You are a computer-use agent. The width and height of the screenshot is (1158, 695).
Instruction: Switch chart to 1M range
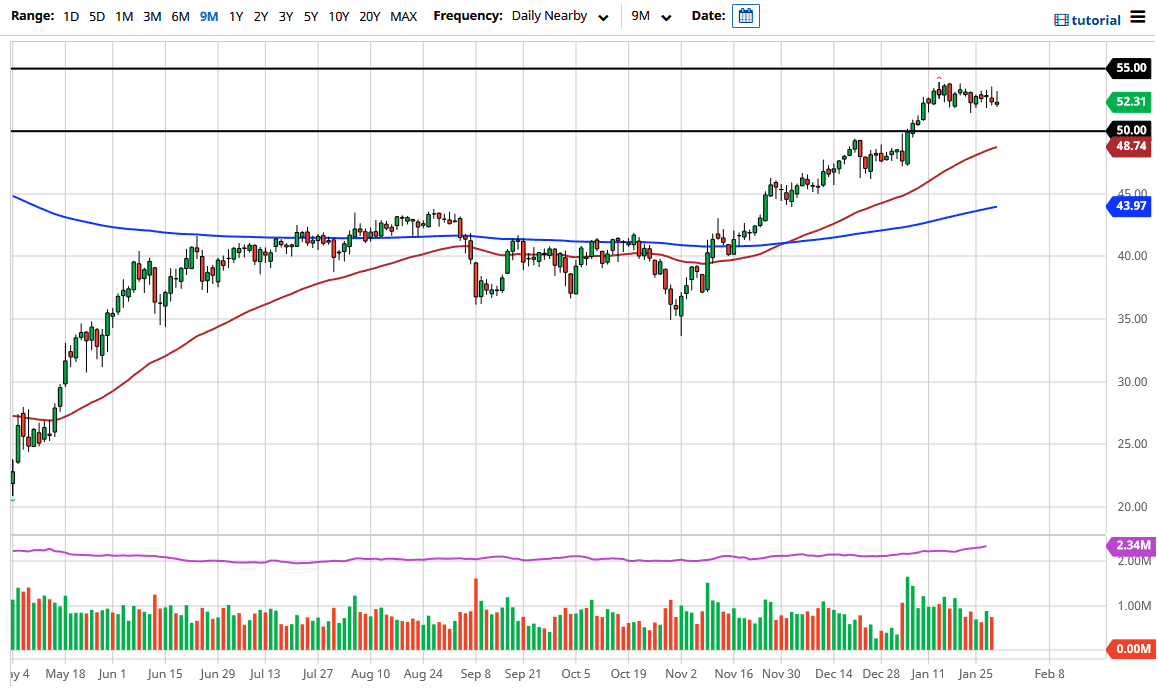[123, 16]
